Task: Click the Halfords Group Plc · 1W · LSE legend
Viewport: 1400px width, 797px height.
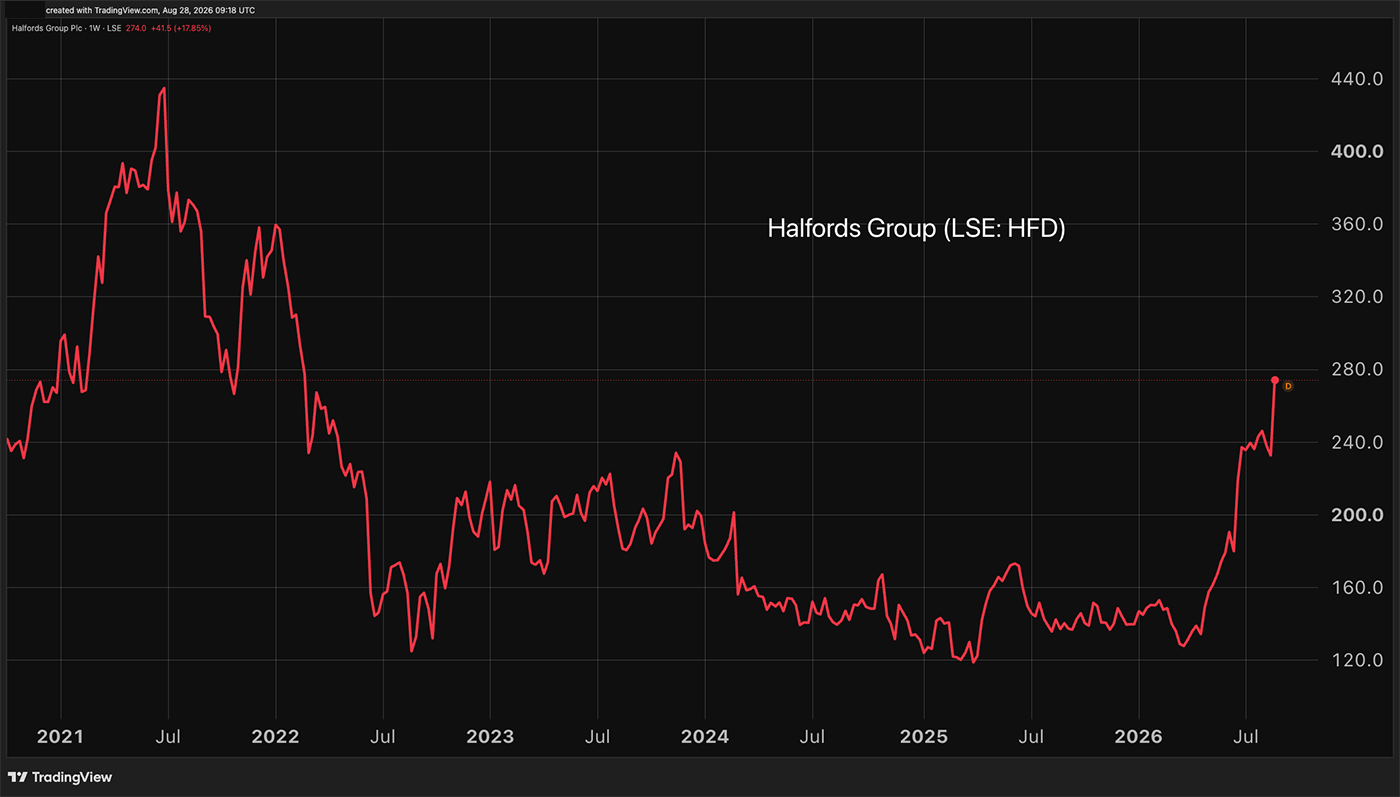Action: click(x=65, y=27)
